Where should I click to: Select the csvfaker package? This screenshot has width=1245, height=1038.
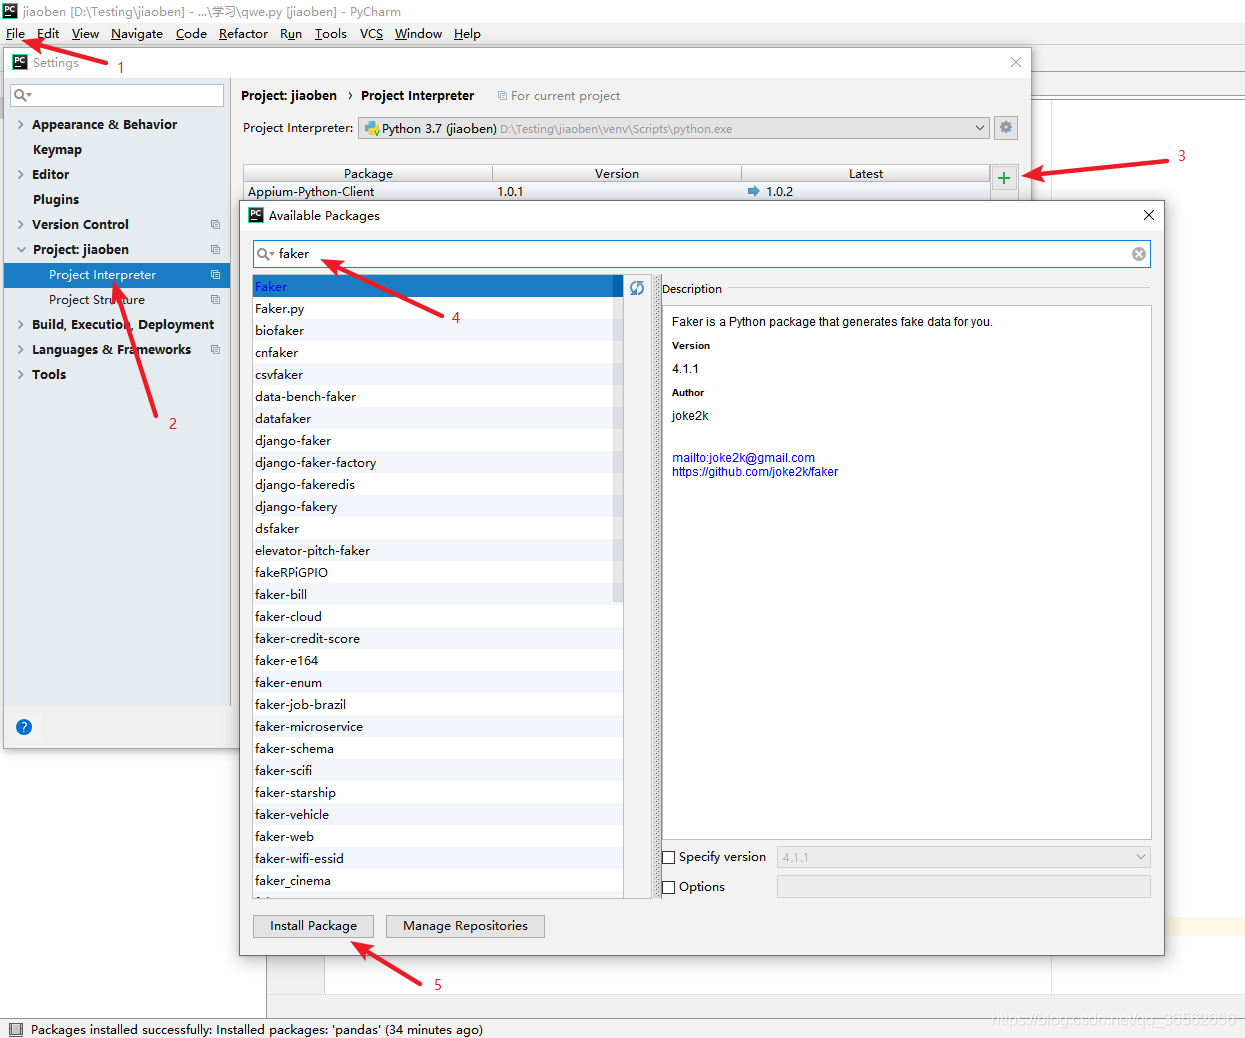(438, 375)
